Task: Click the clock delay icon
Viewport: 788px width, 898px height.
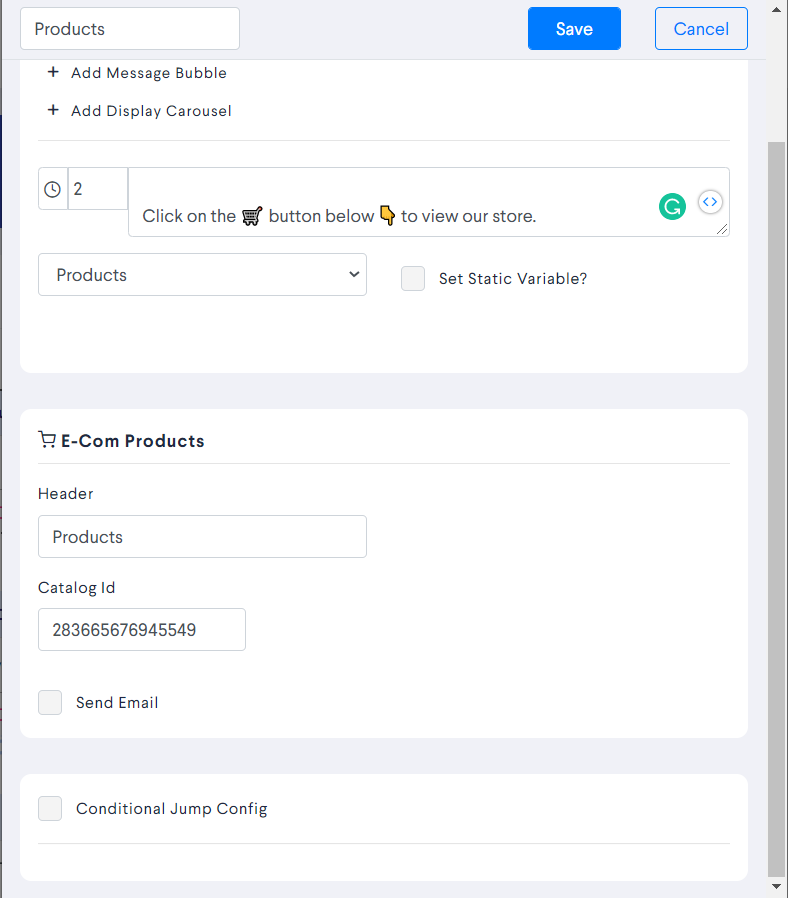Action: pyautogui.click(x=53, y=189)
